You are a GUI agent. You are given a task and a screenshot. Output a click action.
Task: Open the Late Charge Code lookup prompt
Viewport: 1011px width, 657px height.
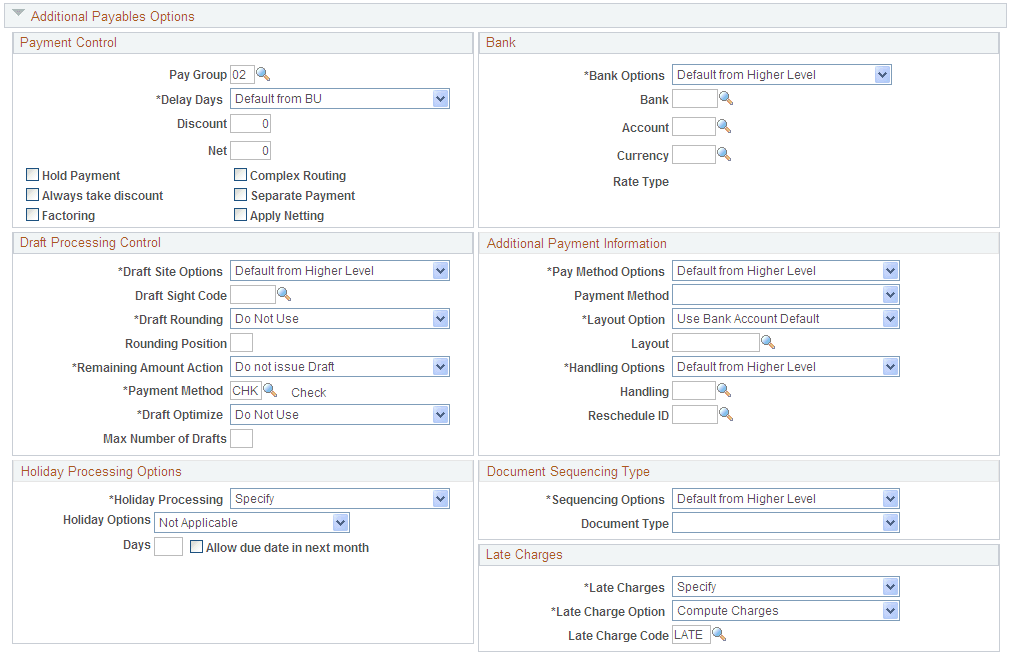[718, 633]
